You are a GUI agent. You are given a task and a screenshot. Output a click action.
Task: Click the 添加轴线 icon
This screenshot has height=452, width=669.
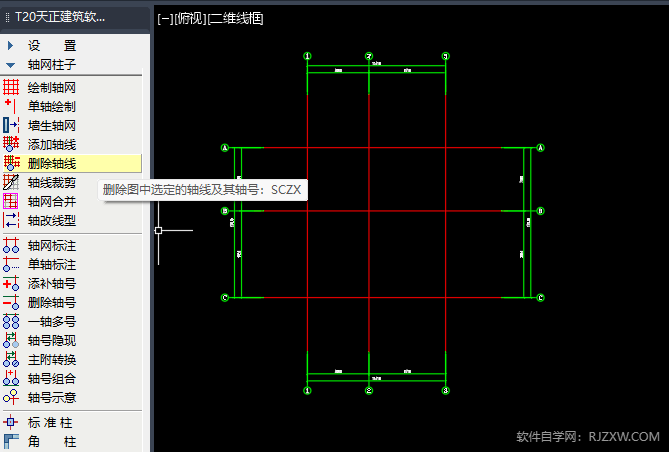click(x=11, y=144)
